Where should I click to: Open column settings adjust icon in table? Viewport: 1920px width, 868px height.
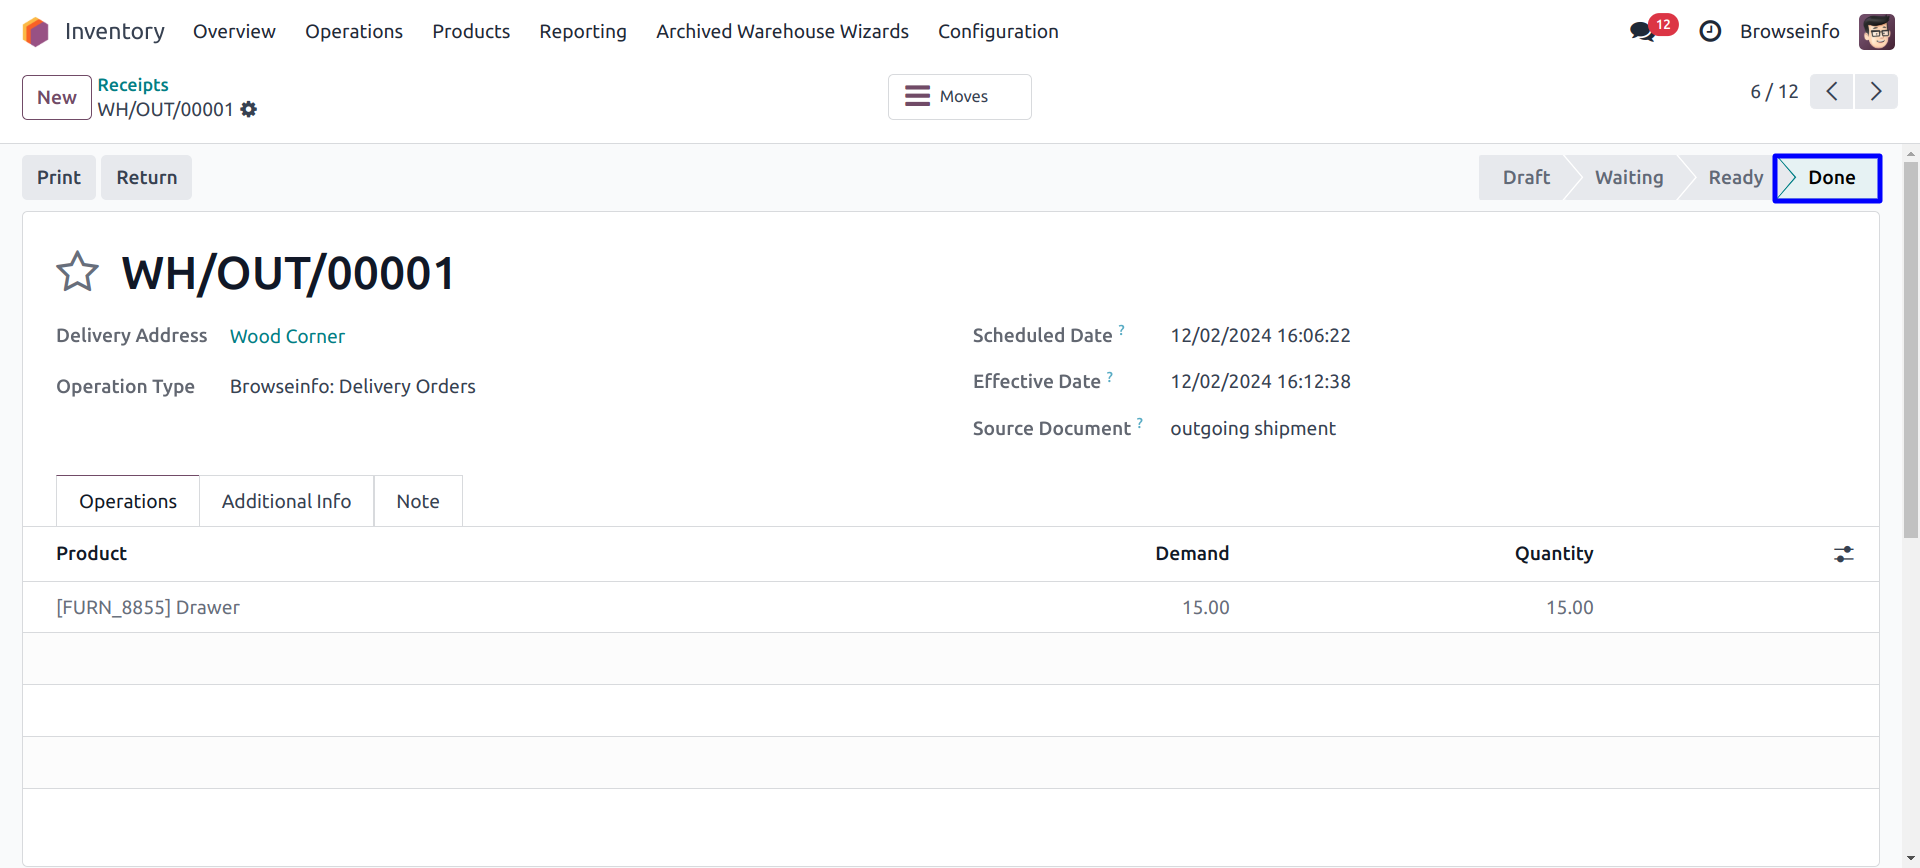click(1843, 554)
